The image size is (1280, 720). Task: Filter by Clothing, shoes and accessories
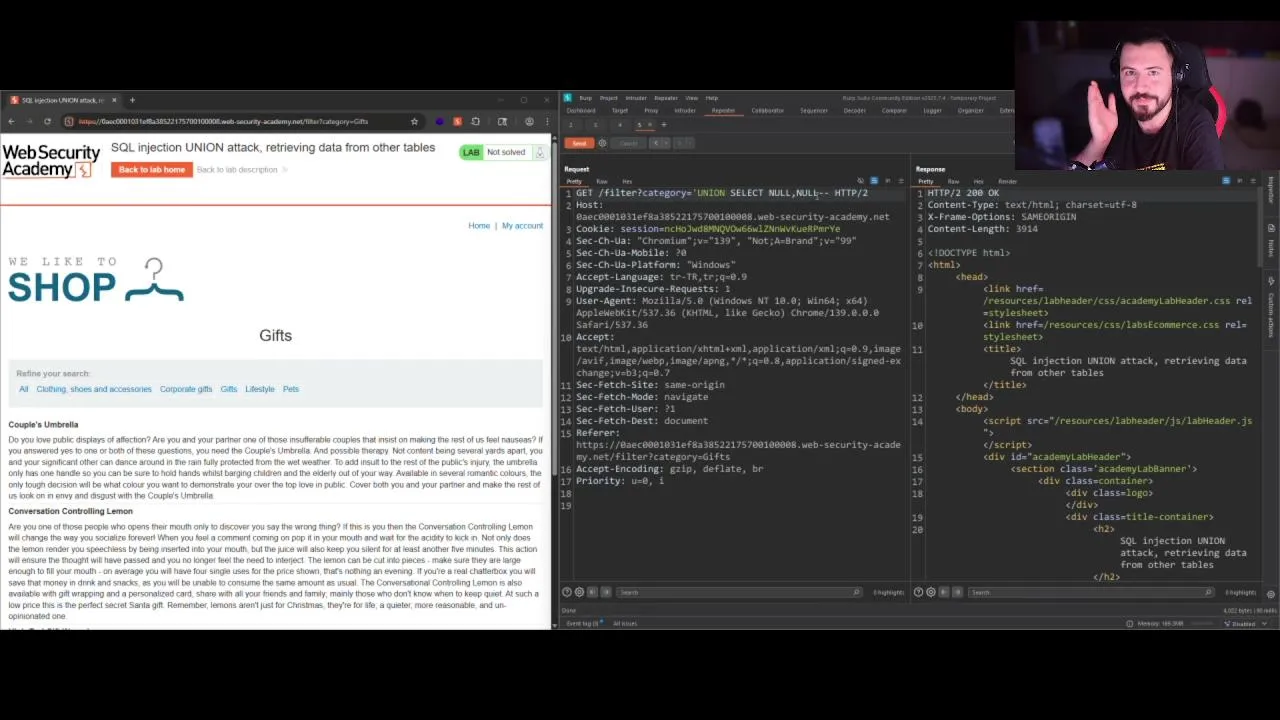(94, 389)
